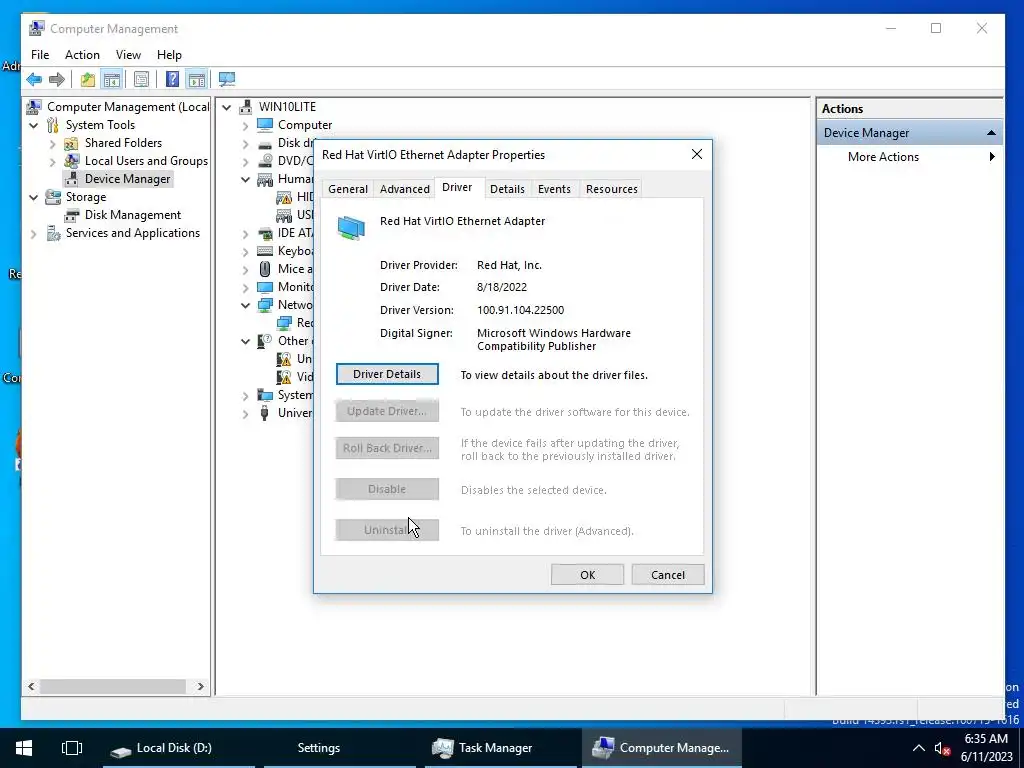Switch to Task Manager on the taskbar

tap(501, 748)
